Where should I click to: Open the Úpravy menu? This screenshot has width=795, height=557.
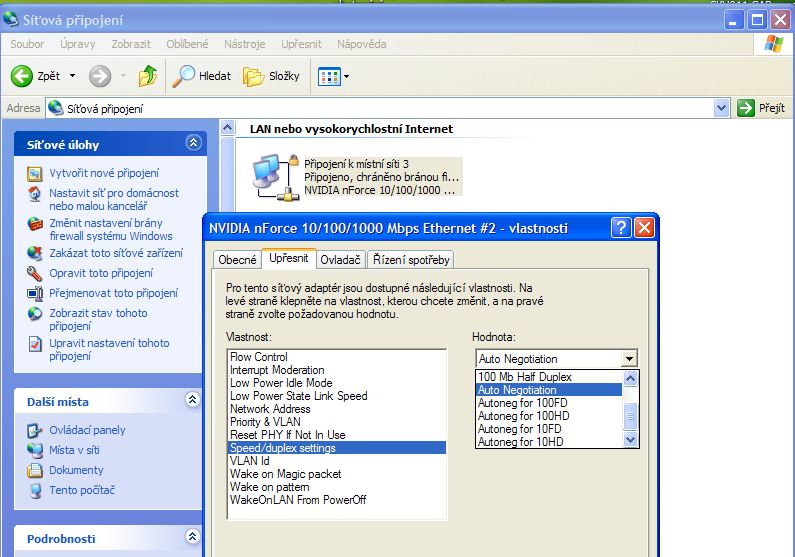click(x=78, y=44)
